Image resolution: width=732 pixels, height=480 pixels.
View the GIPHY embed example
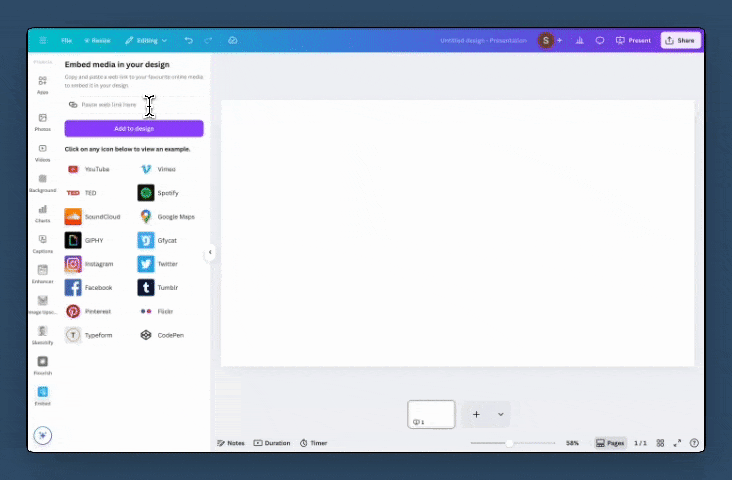click(84, 240)
